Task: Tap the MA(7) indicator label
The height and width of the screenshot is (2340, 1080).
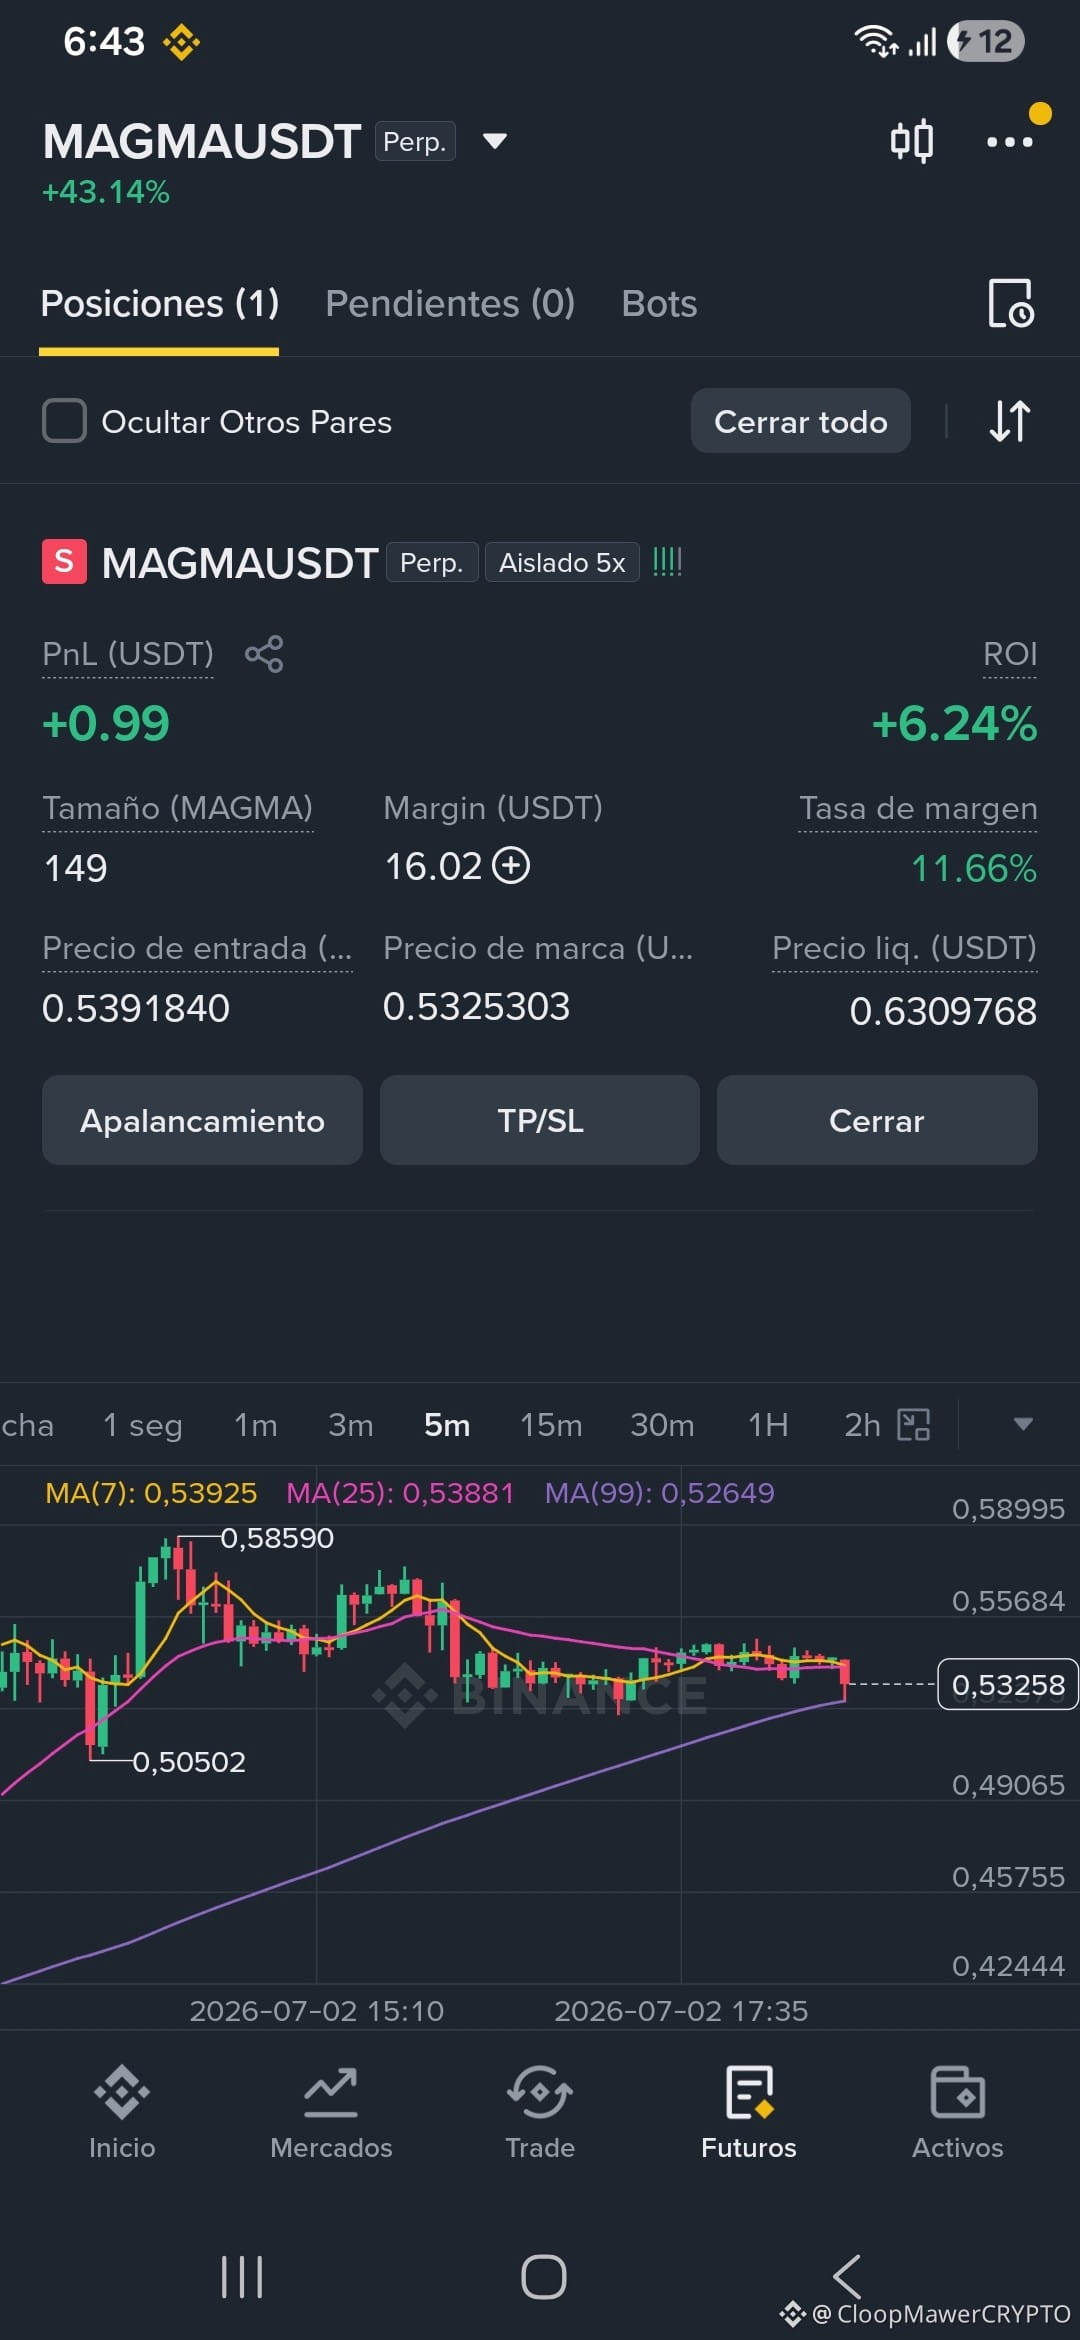Action: (x=151, y=1493)
